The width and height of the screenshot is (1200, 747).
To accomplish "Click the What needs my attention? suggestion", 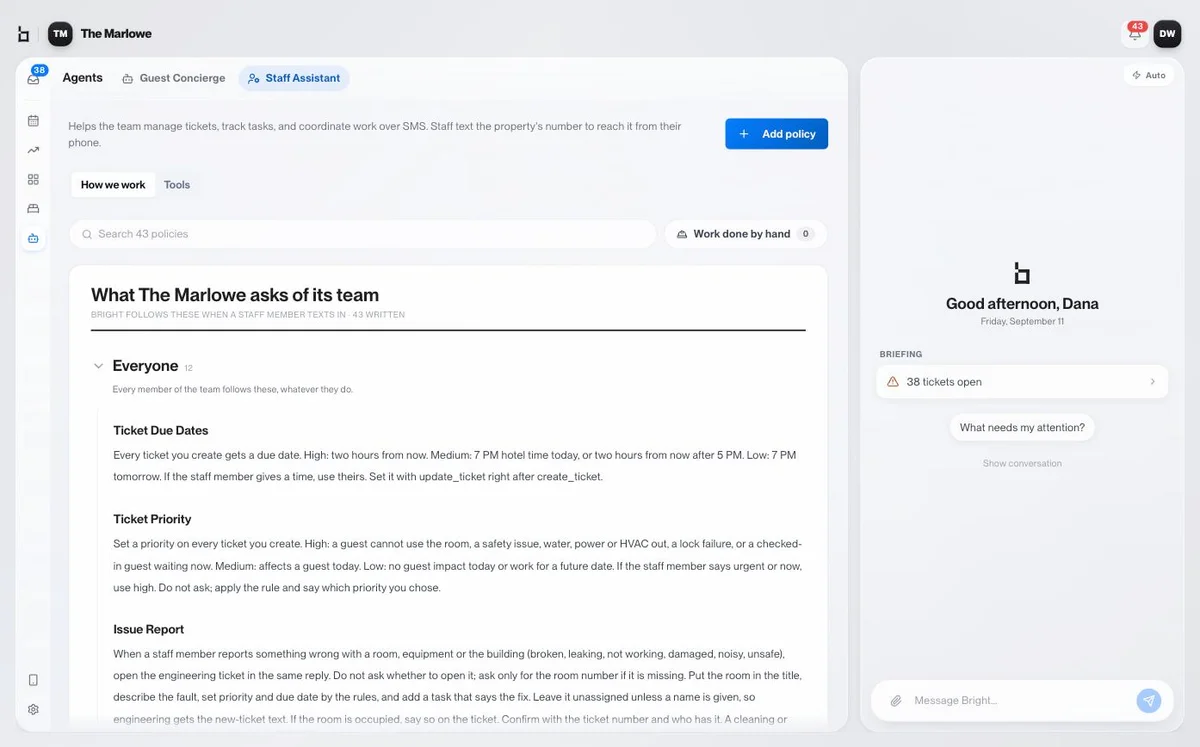I will pos(1022,428).
